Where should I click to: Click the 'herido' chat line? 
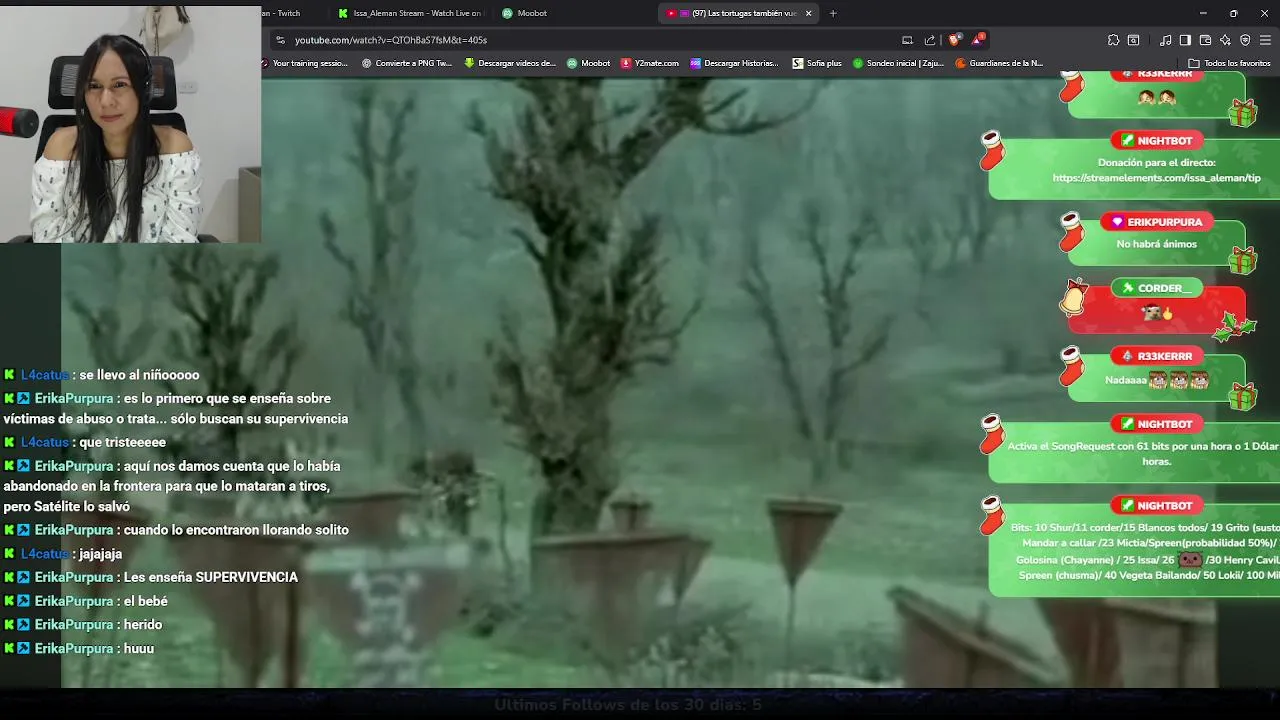[x=143, y=625]
